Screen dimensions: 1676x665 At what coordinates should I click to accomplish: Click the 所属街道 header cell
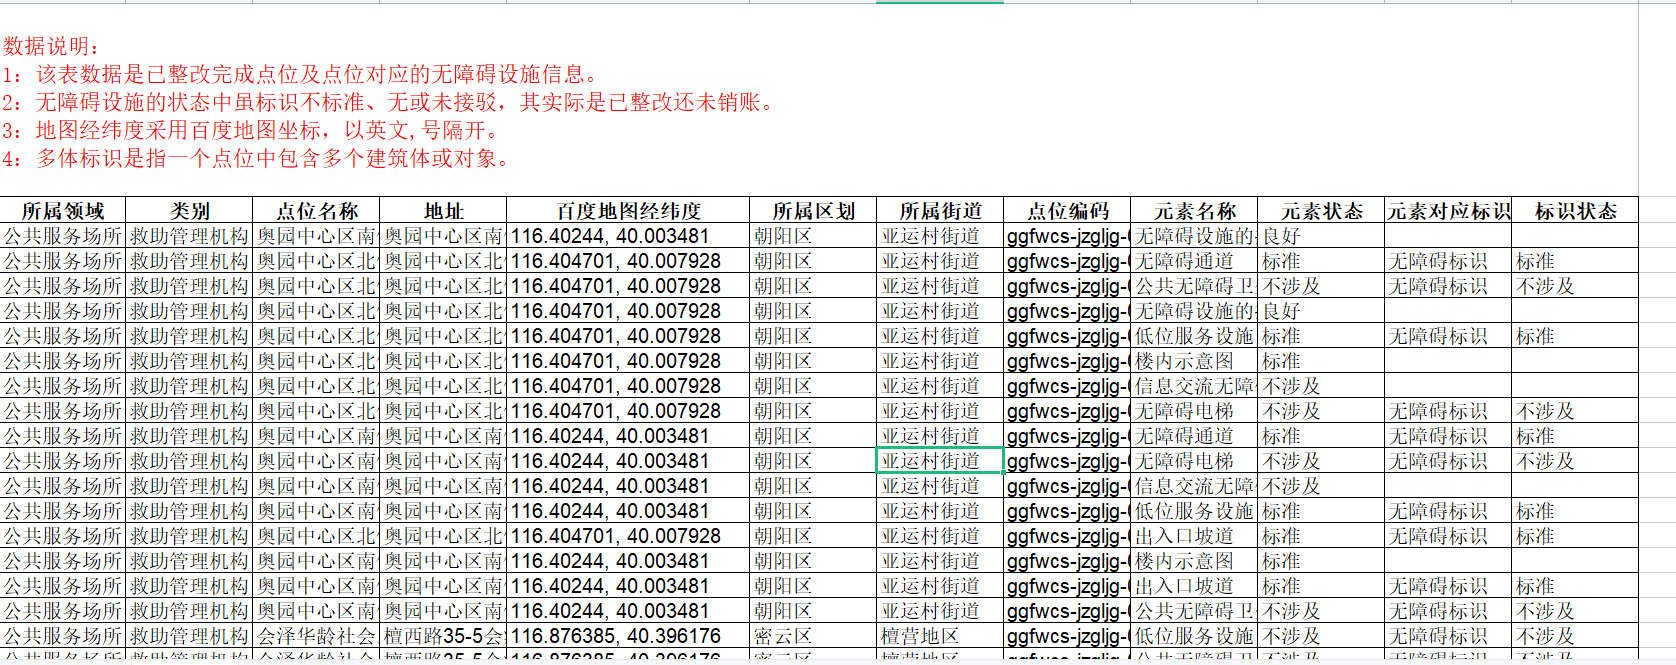pyautogui.click(x=940, y=211)
